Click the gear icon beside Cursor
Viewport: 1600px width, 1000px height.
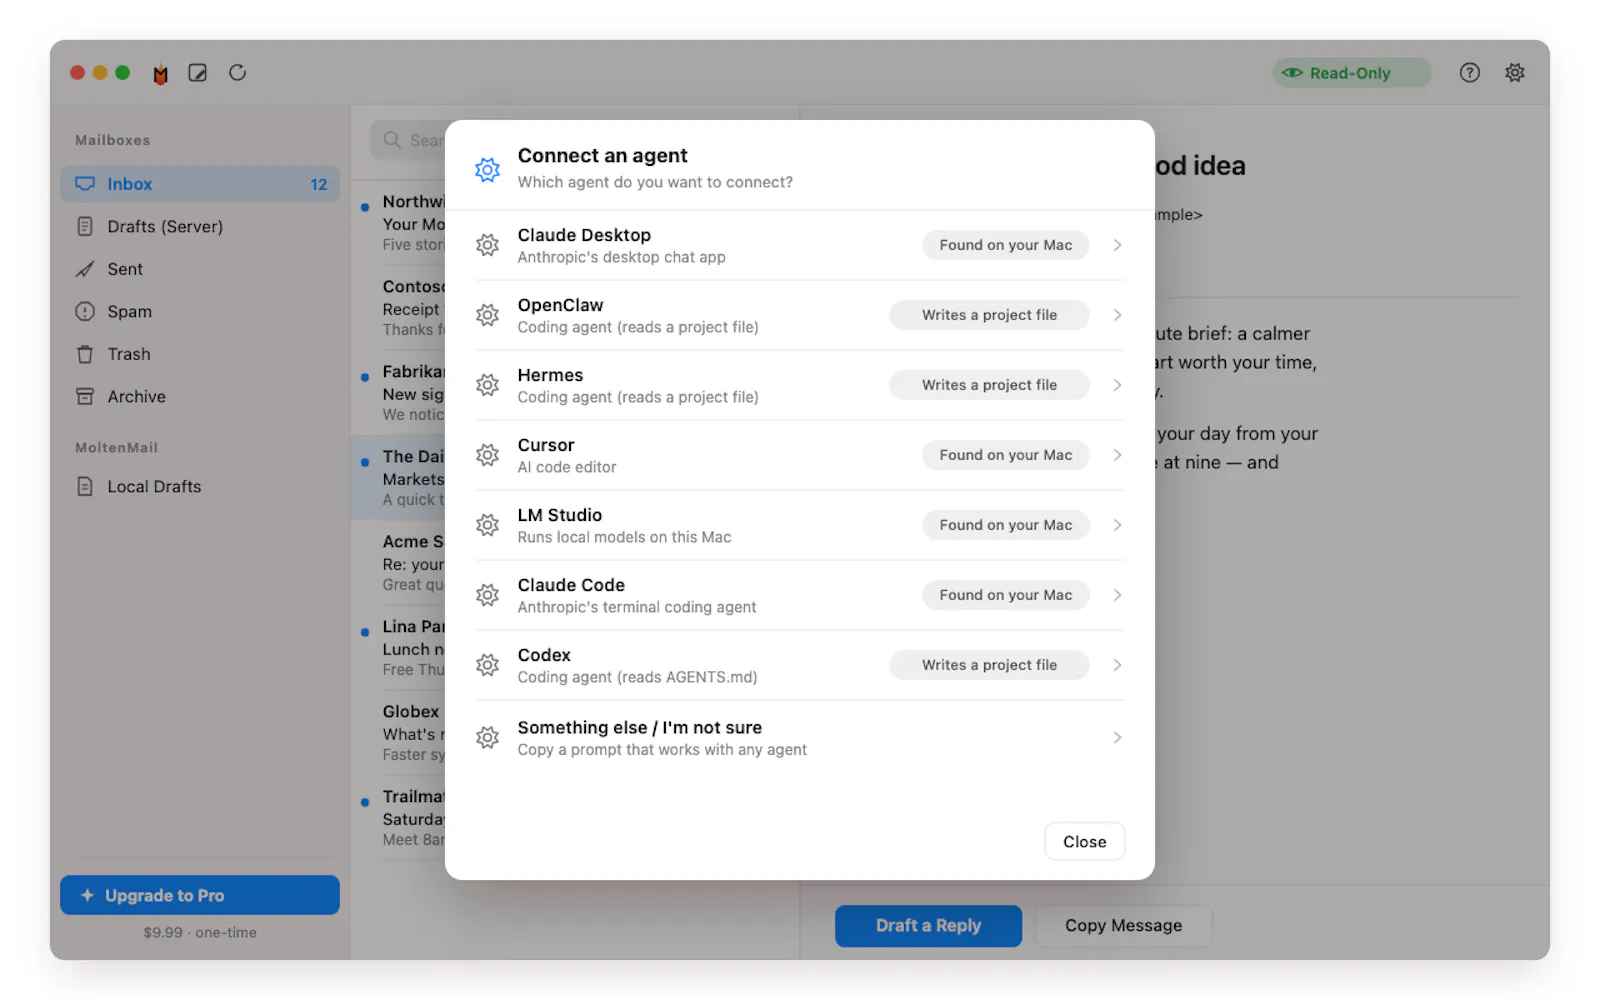(487, 455)
